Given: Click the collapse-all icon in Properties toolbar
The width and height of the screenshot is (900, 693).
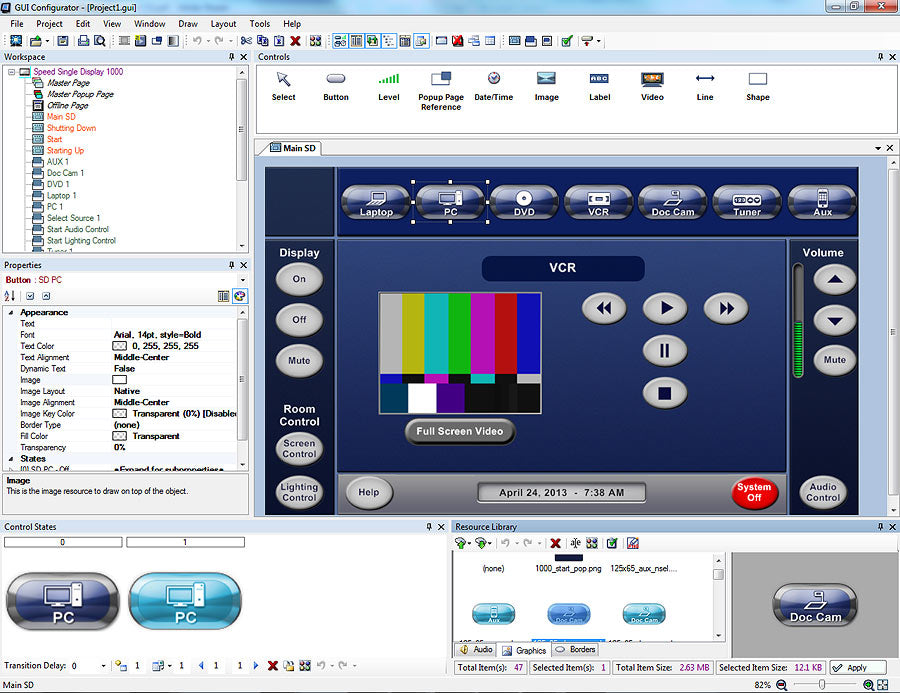Looking at the screenshot, I should 46,296.
